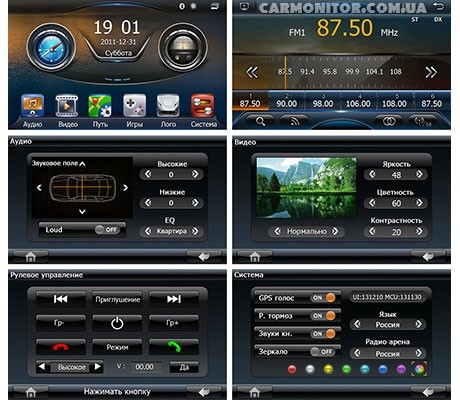Open the Видео film icon
This screenshot has height=400, width=460.
(67, 106)
